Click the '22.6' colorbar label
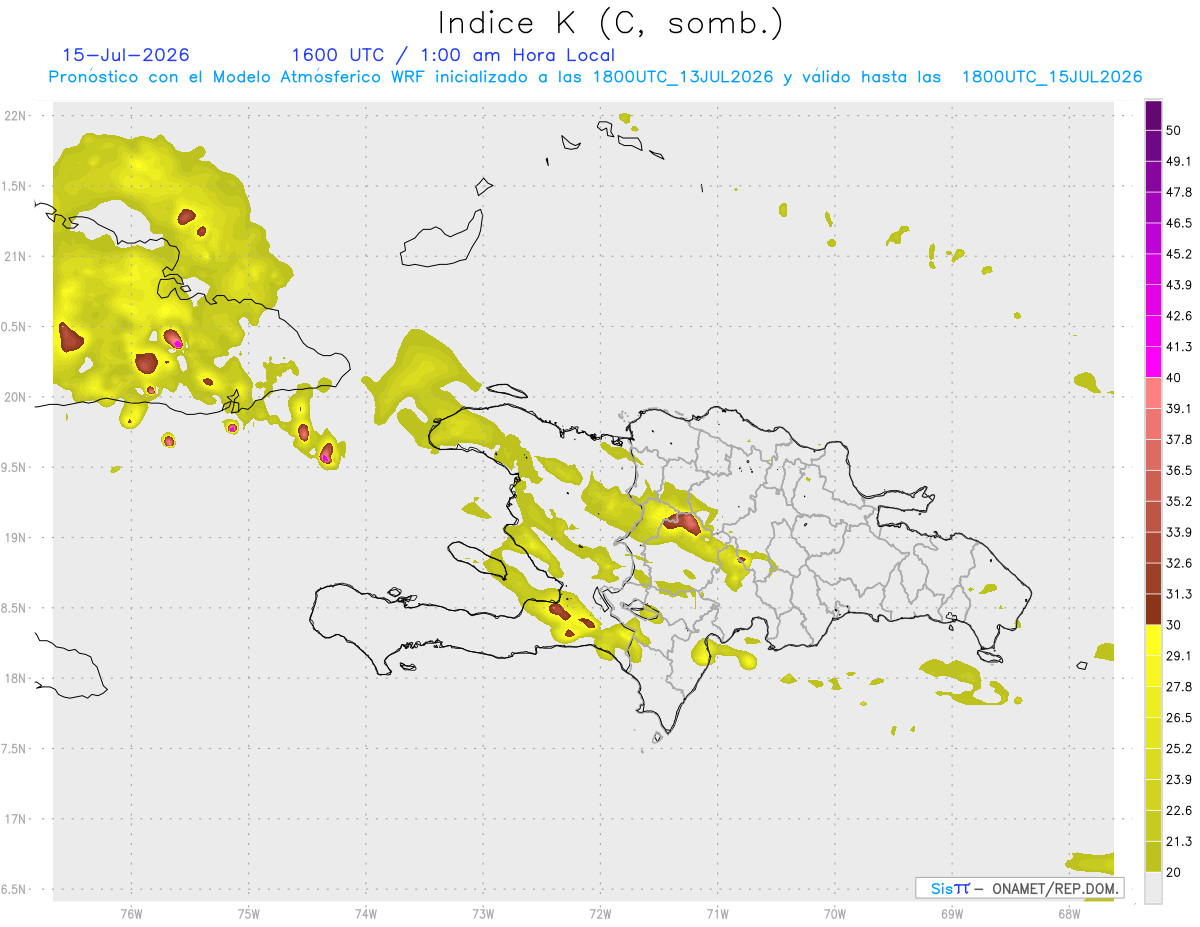Image resolution: width=1200 pixels, height=927 pixels. pyautogui.click(x=1179, y=811)
